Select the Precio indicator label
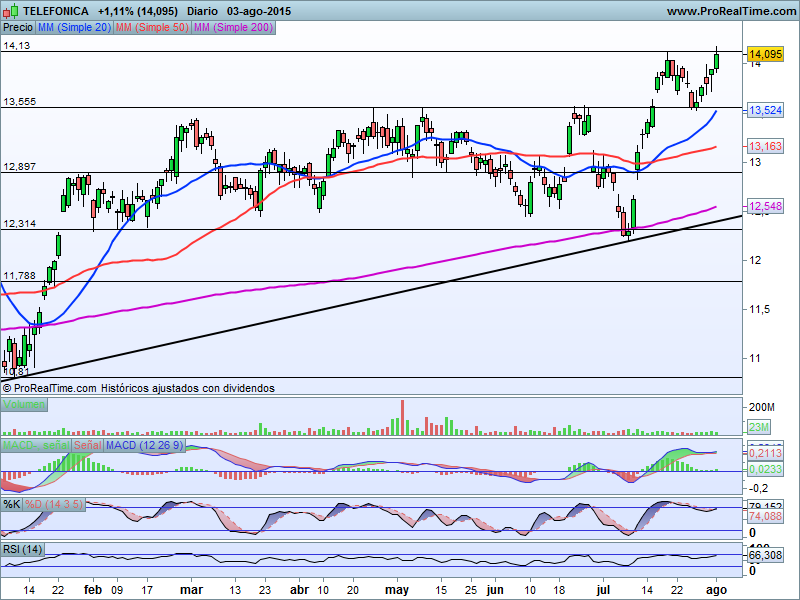This screenshot has height=600, width=800. [x=17, y=26]
